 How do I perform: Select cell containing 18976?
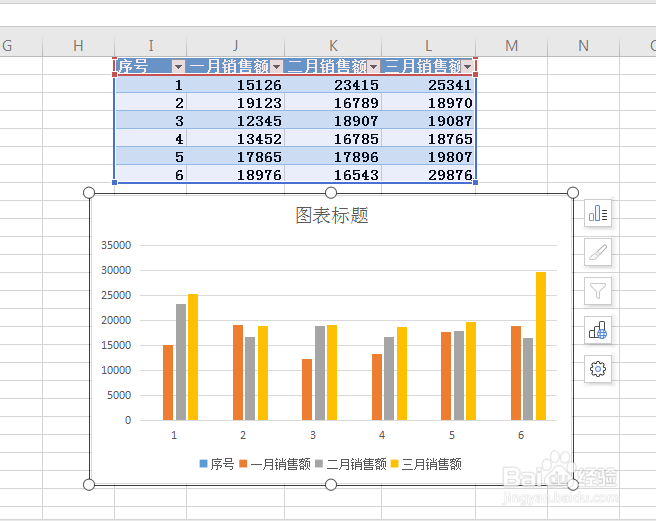click(x=236, y=174)
